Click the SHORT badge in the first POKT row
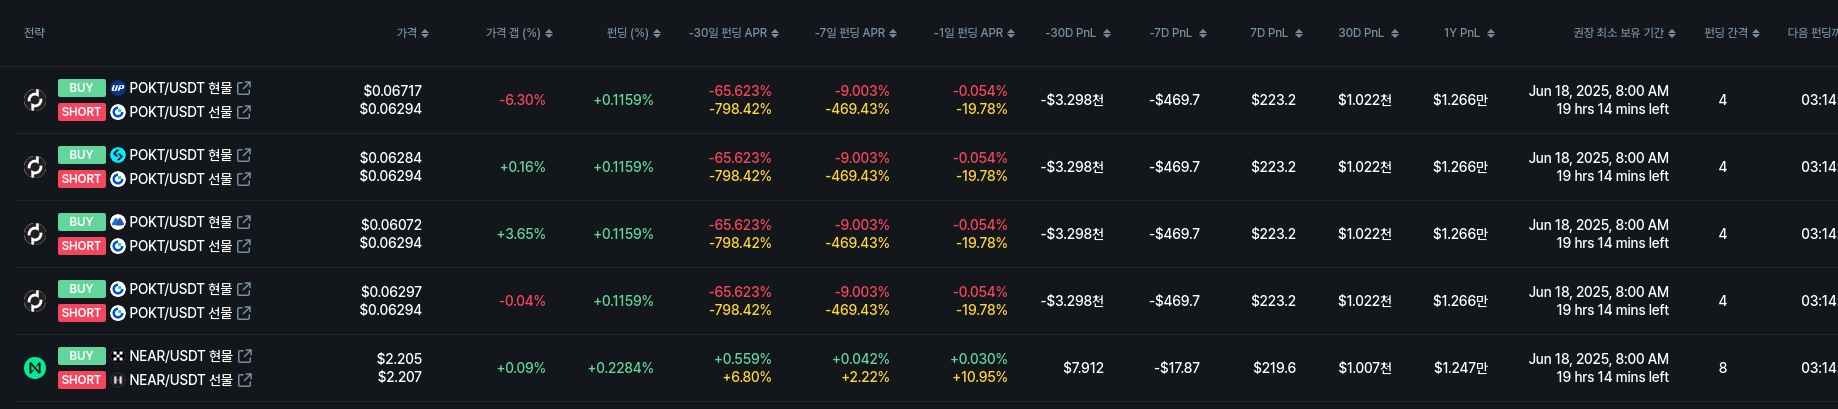The image size is (1838, 409). [x=81, y=112]
